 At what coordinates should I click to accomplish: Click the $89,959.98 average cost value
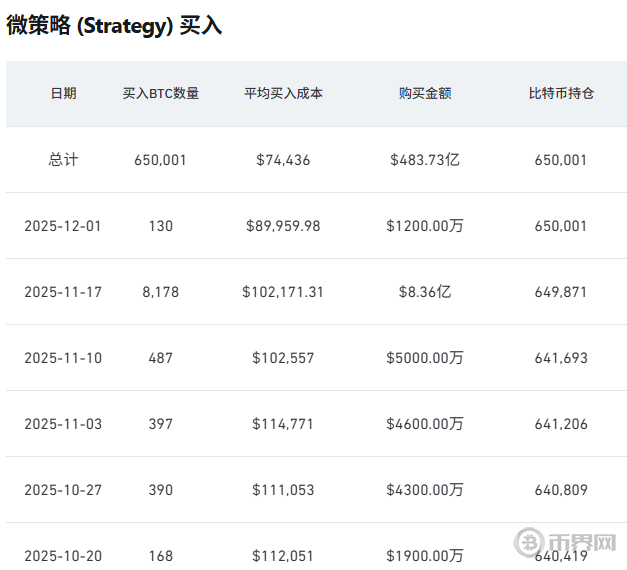click(x=283, y=226)
